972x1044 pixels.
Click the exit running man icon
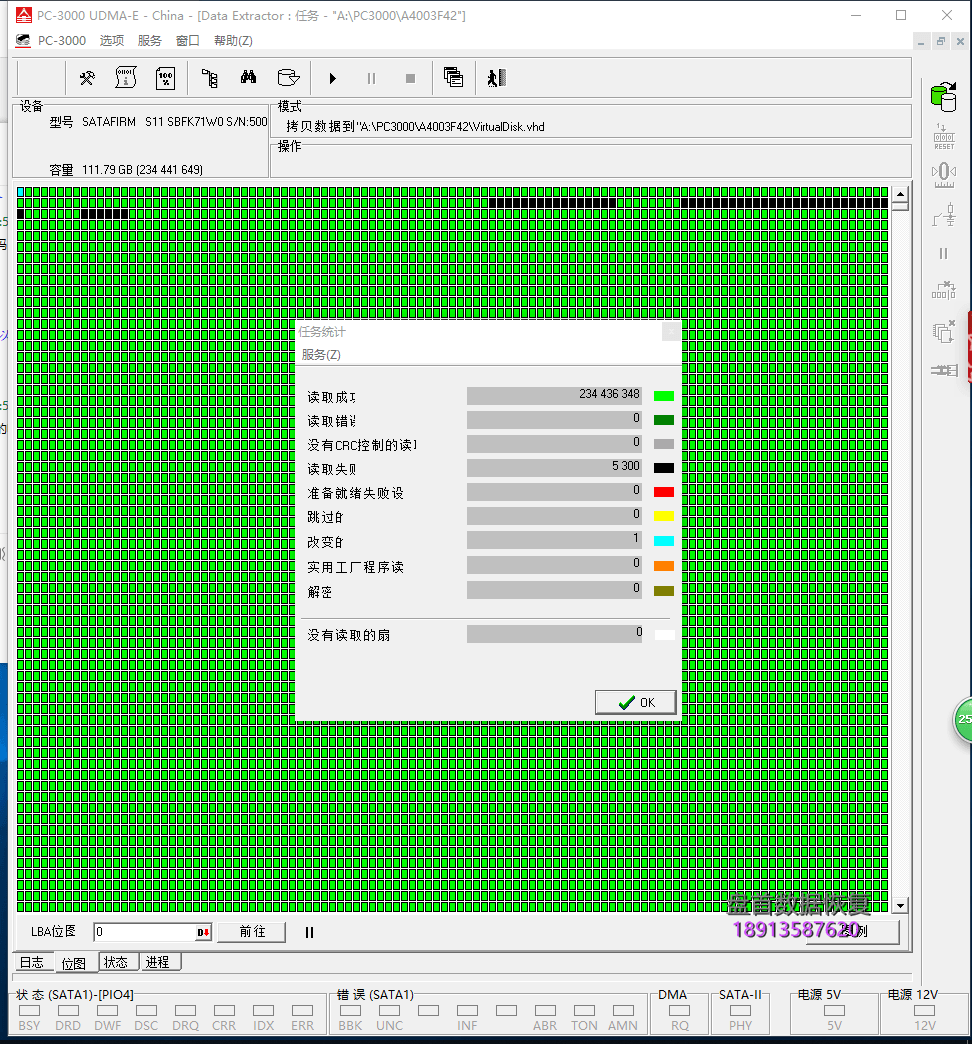point(497,78)
